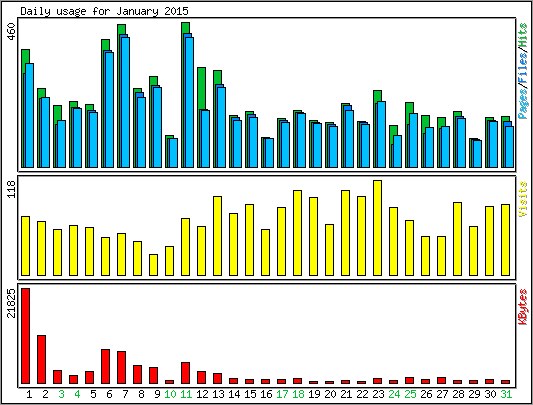Click the cyan Pages bar for day 1
Image resolution: width=533 pixels, height=405 pixels.
point(30,115)
